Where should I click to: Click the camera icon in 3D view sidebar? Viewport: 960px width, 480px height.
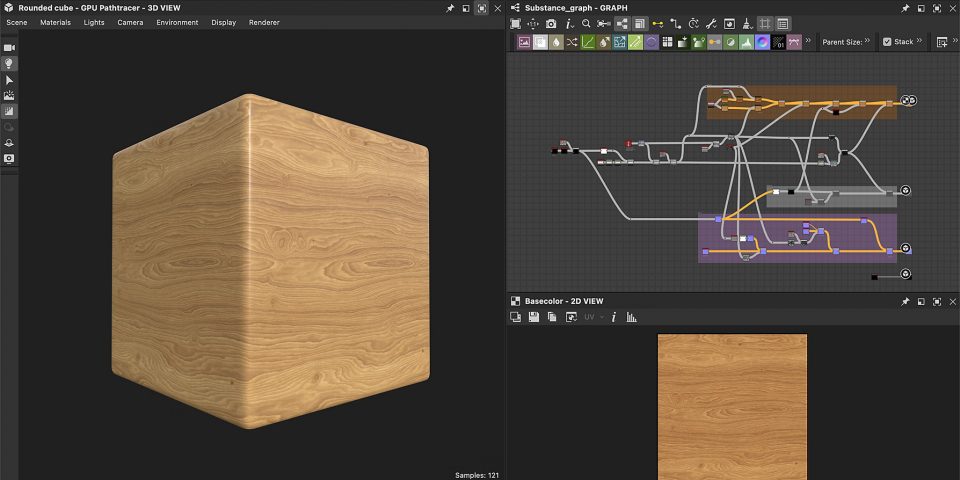click(x=9, y=47)
